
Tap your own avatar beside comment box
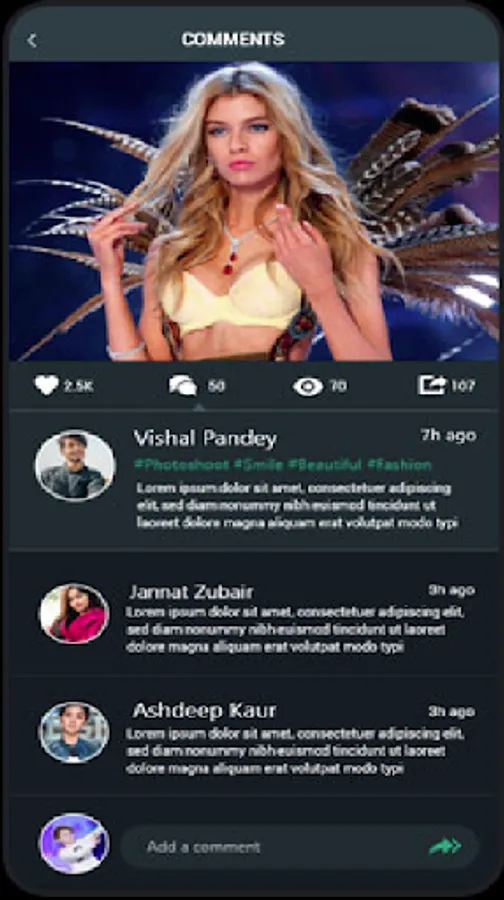tap(74, 843)
